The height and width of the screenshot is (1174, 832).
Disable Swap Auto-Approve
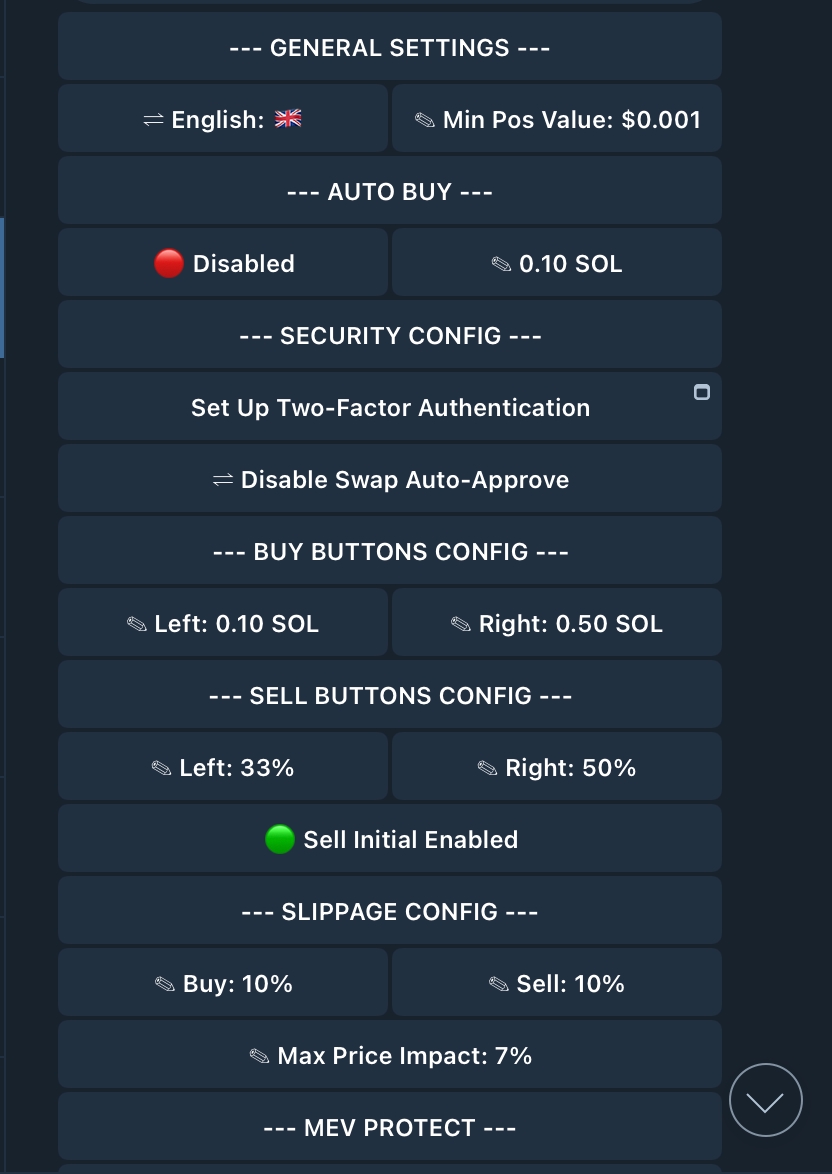390,479
